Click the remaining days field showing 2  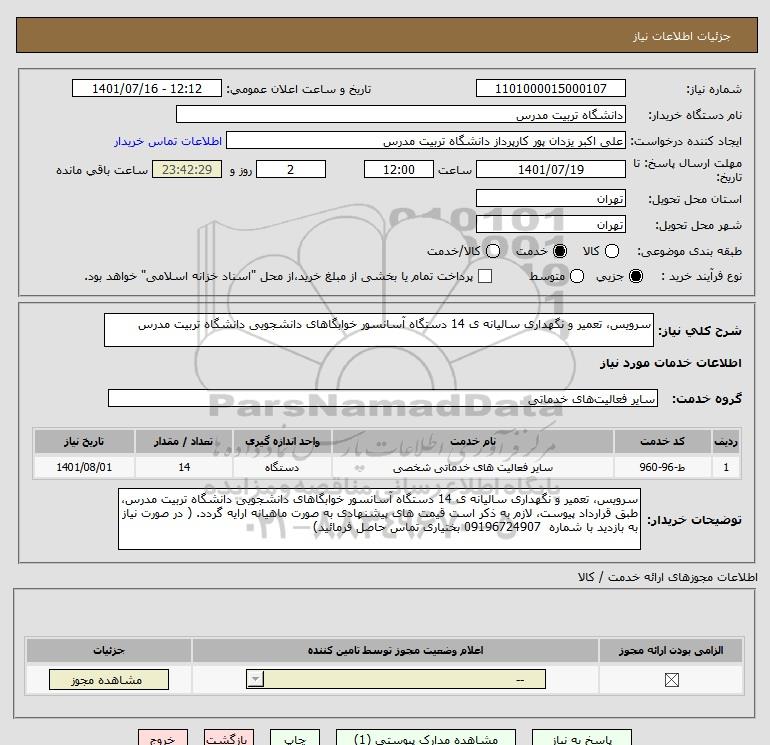pyautogui.click(x=291, y=169)
